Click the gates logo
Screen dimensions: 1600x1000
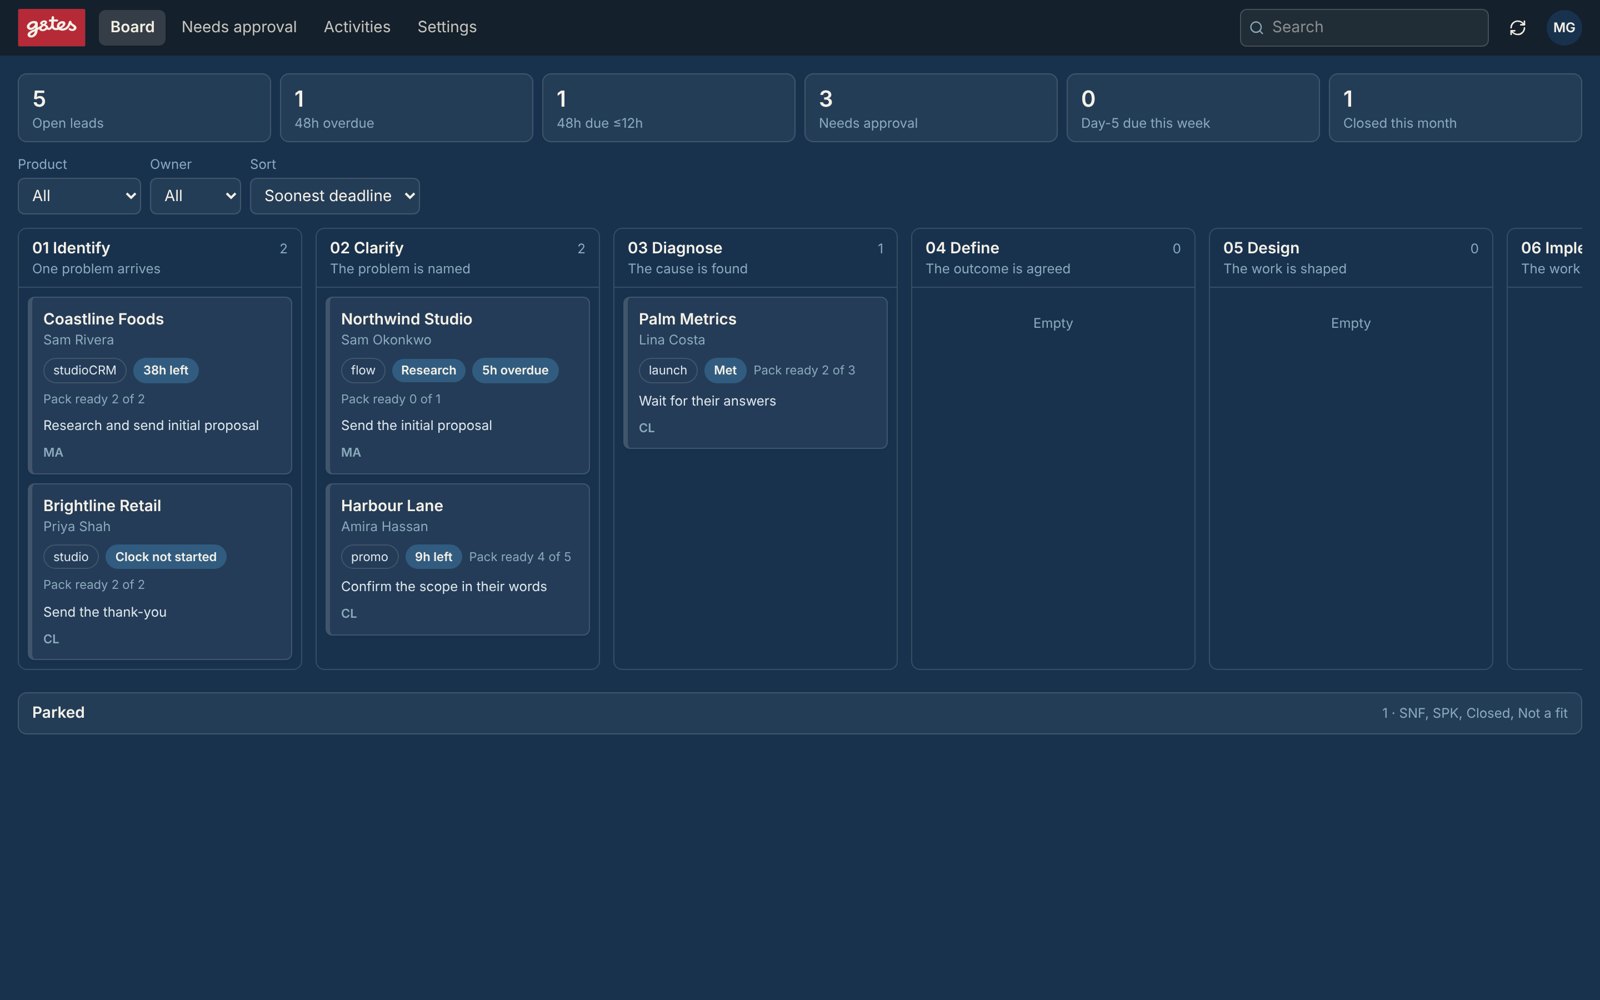coord(51,27)
